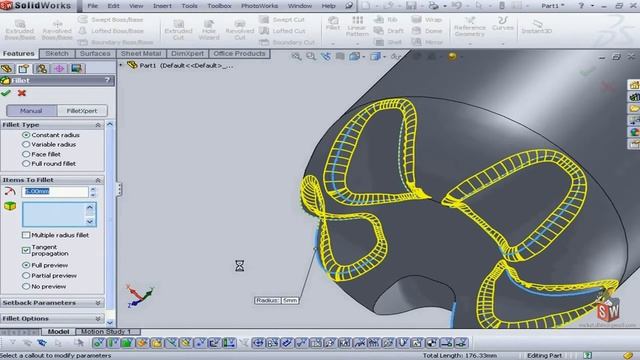Select Variable radius fillet type

tap(26, 144)
